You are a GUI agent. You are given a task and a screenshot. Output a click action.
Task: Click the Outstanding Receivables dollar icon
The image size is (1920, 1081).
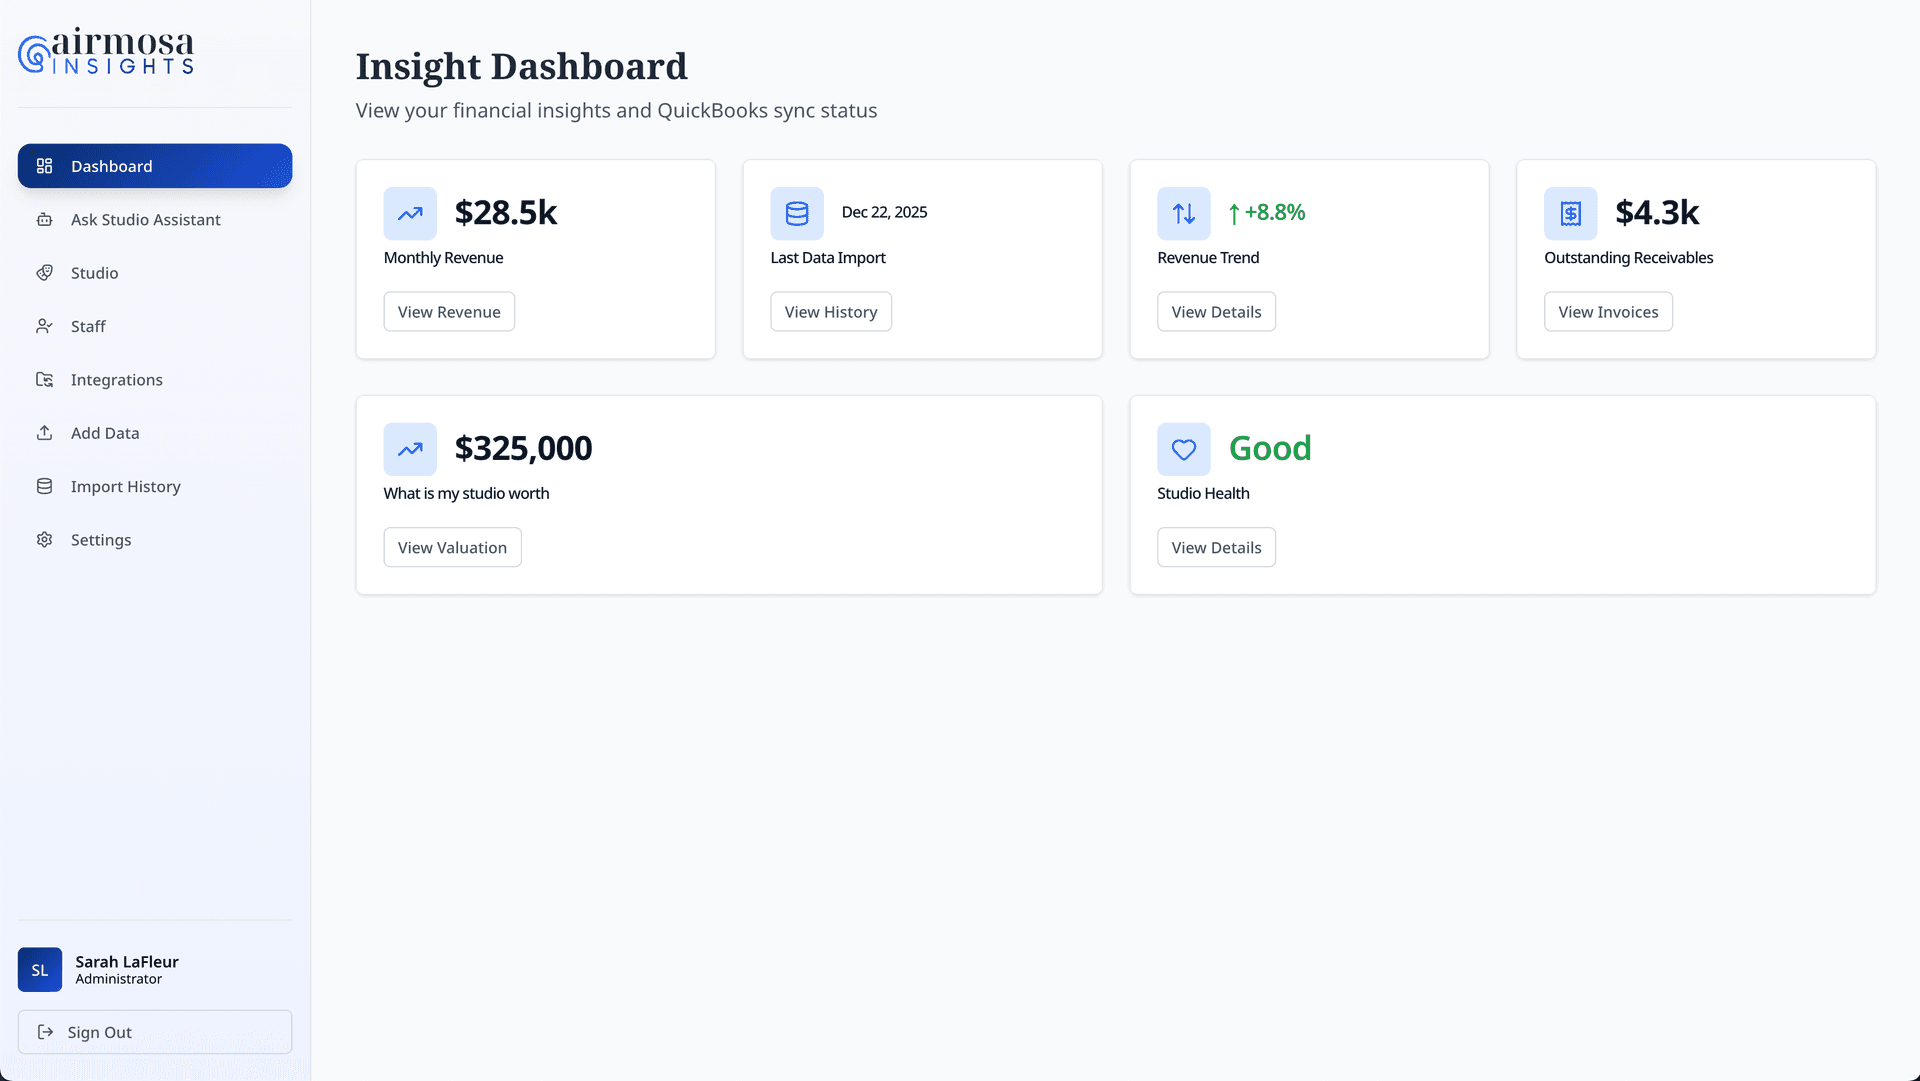point(1570,213)
